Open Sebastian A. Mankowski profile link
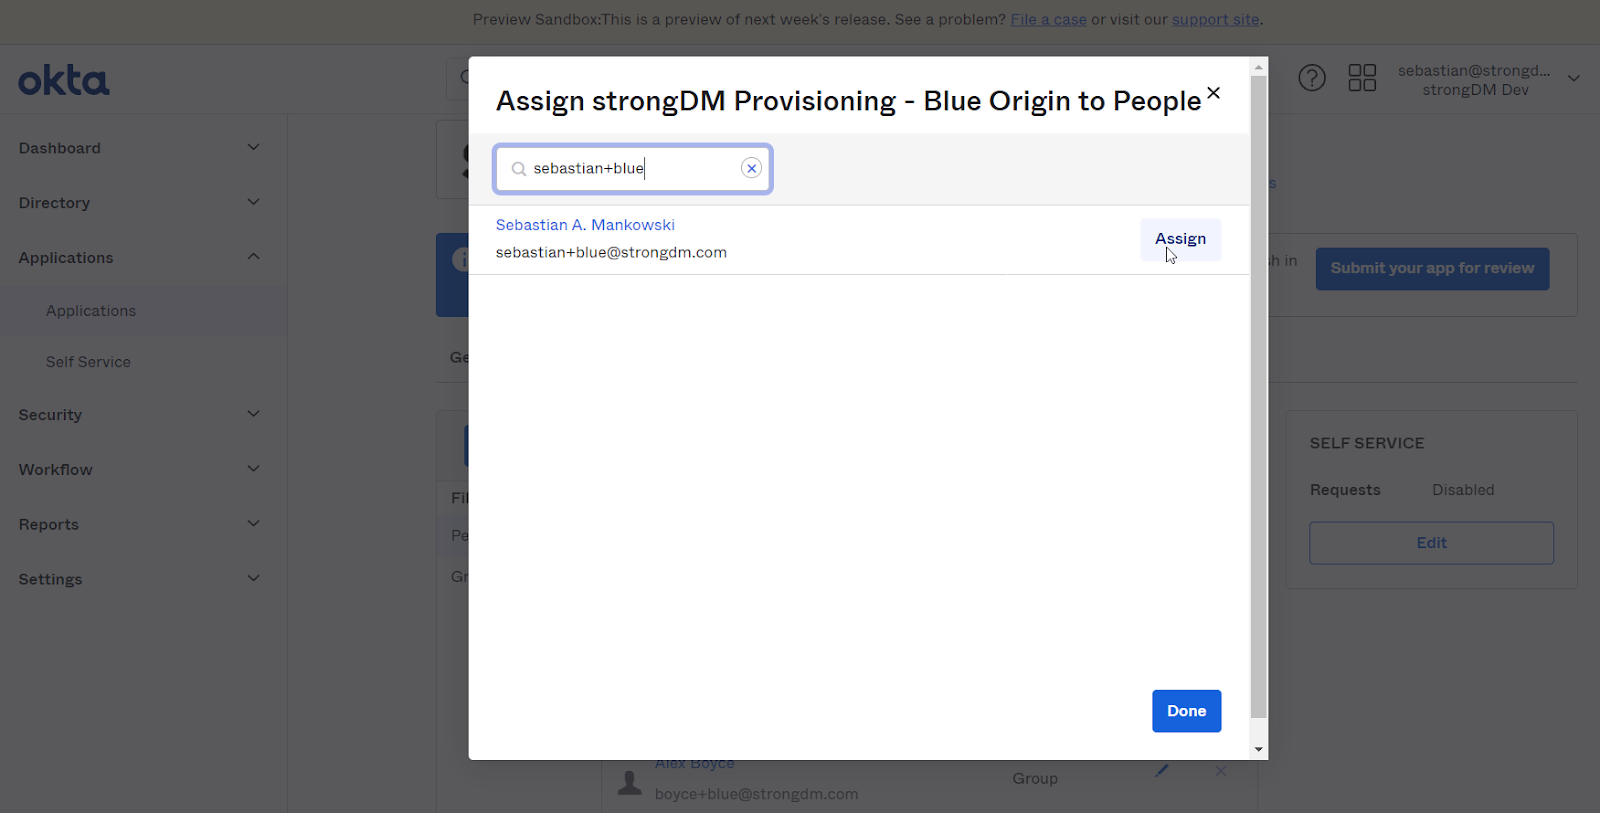Screen dimensions: 1600x813 coord(585,225)
